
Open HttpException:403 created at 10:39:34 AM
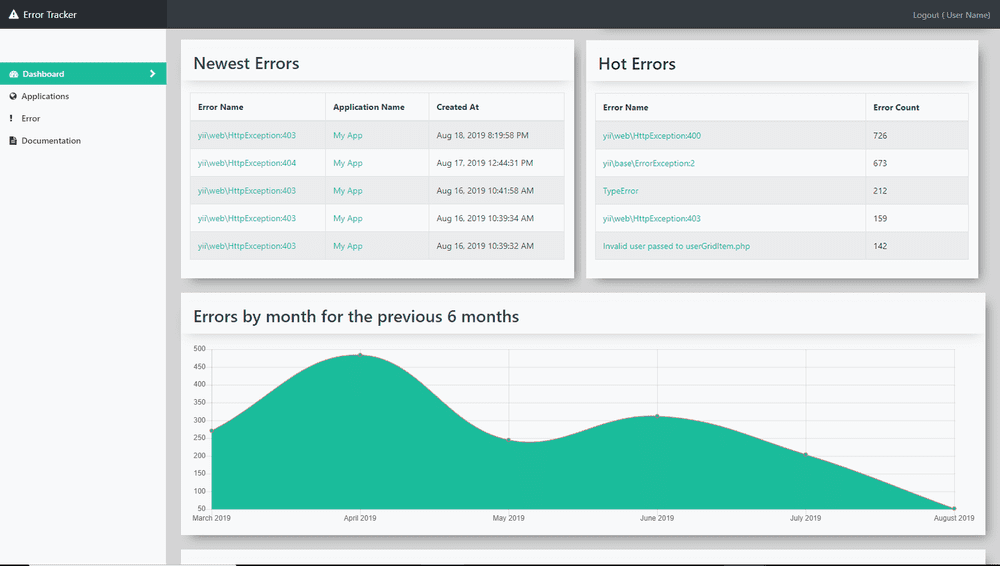pos(247,218)
